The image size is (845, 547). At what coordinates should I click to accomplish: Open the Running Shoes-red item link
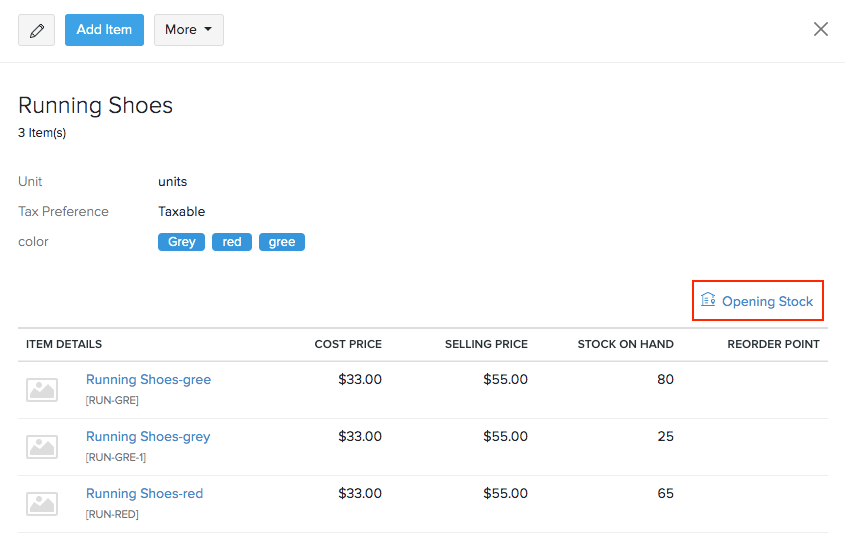[144, 494]
